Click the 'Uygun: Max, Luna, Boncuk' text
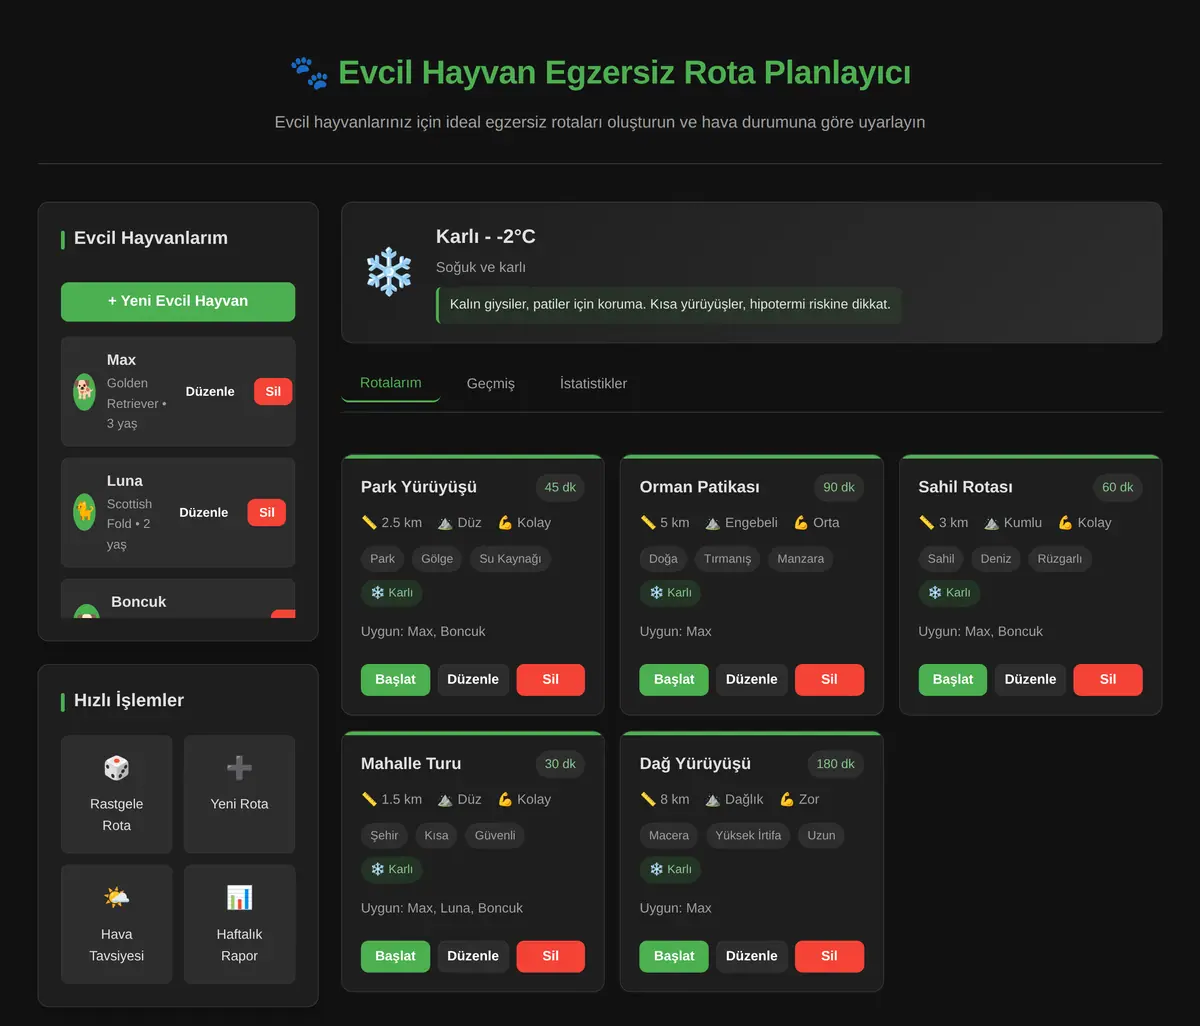Screen dimensions: 1200x1026 pos(442,908)
